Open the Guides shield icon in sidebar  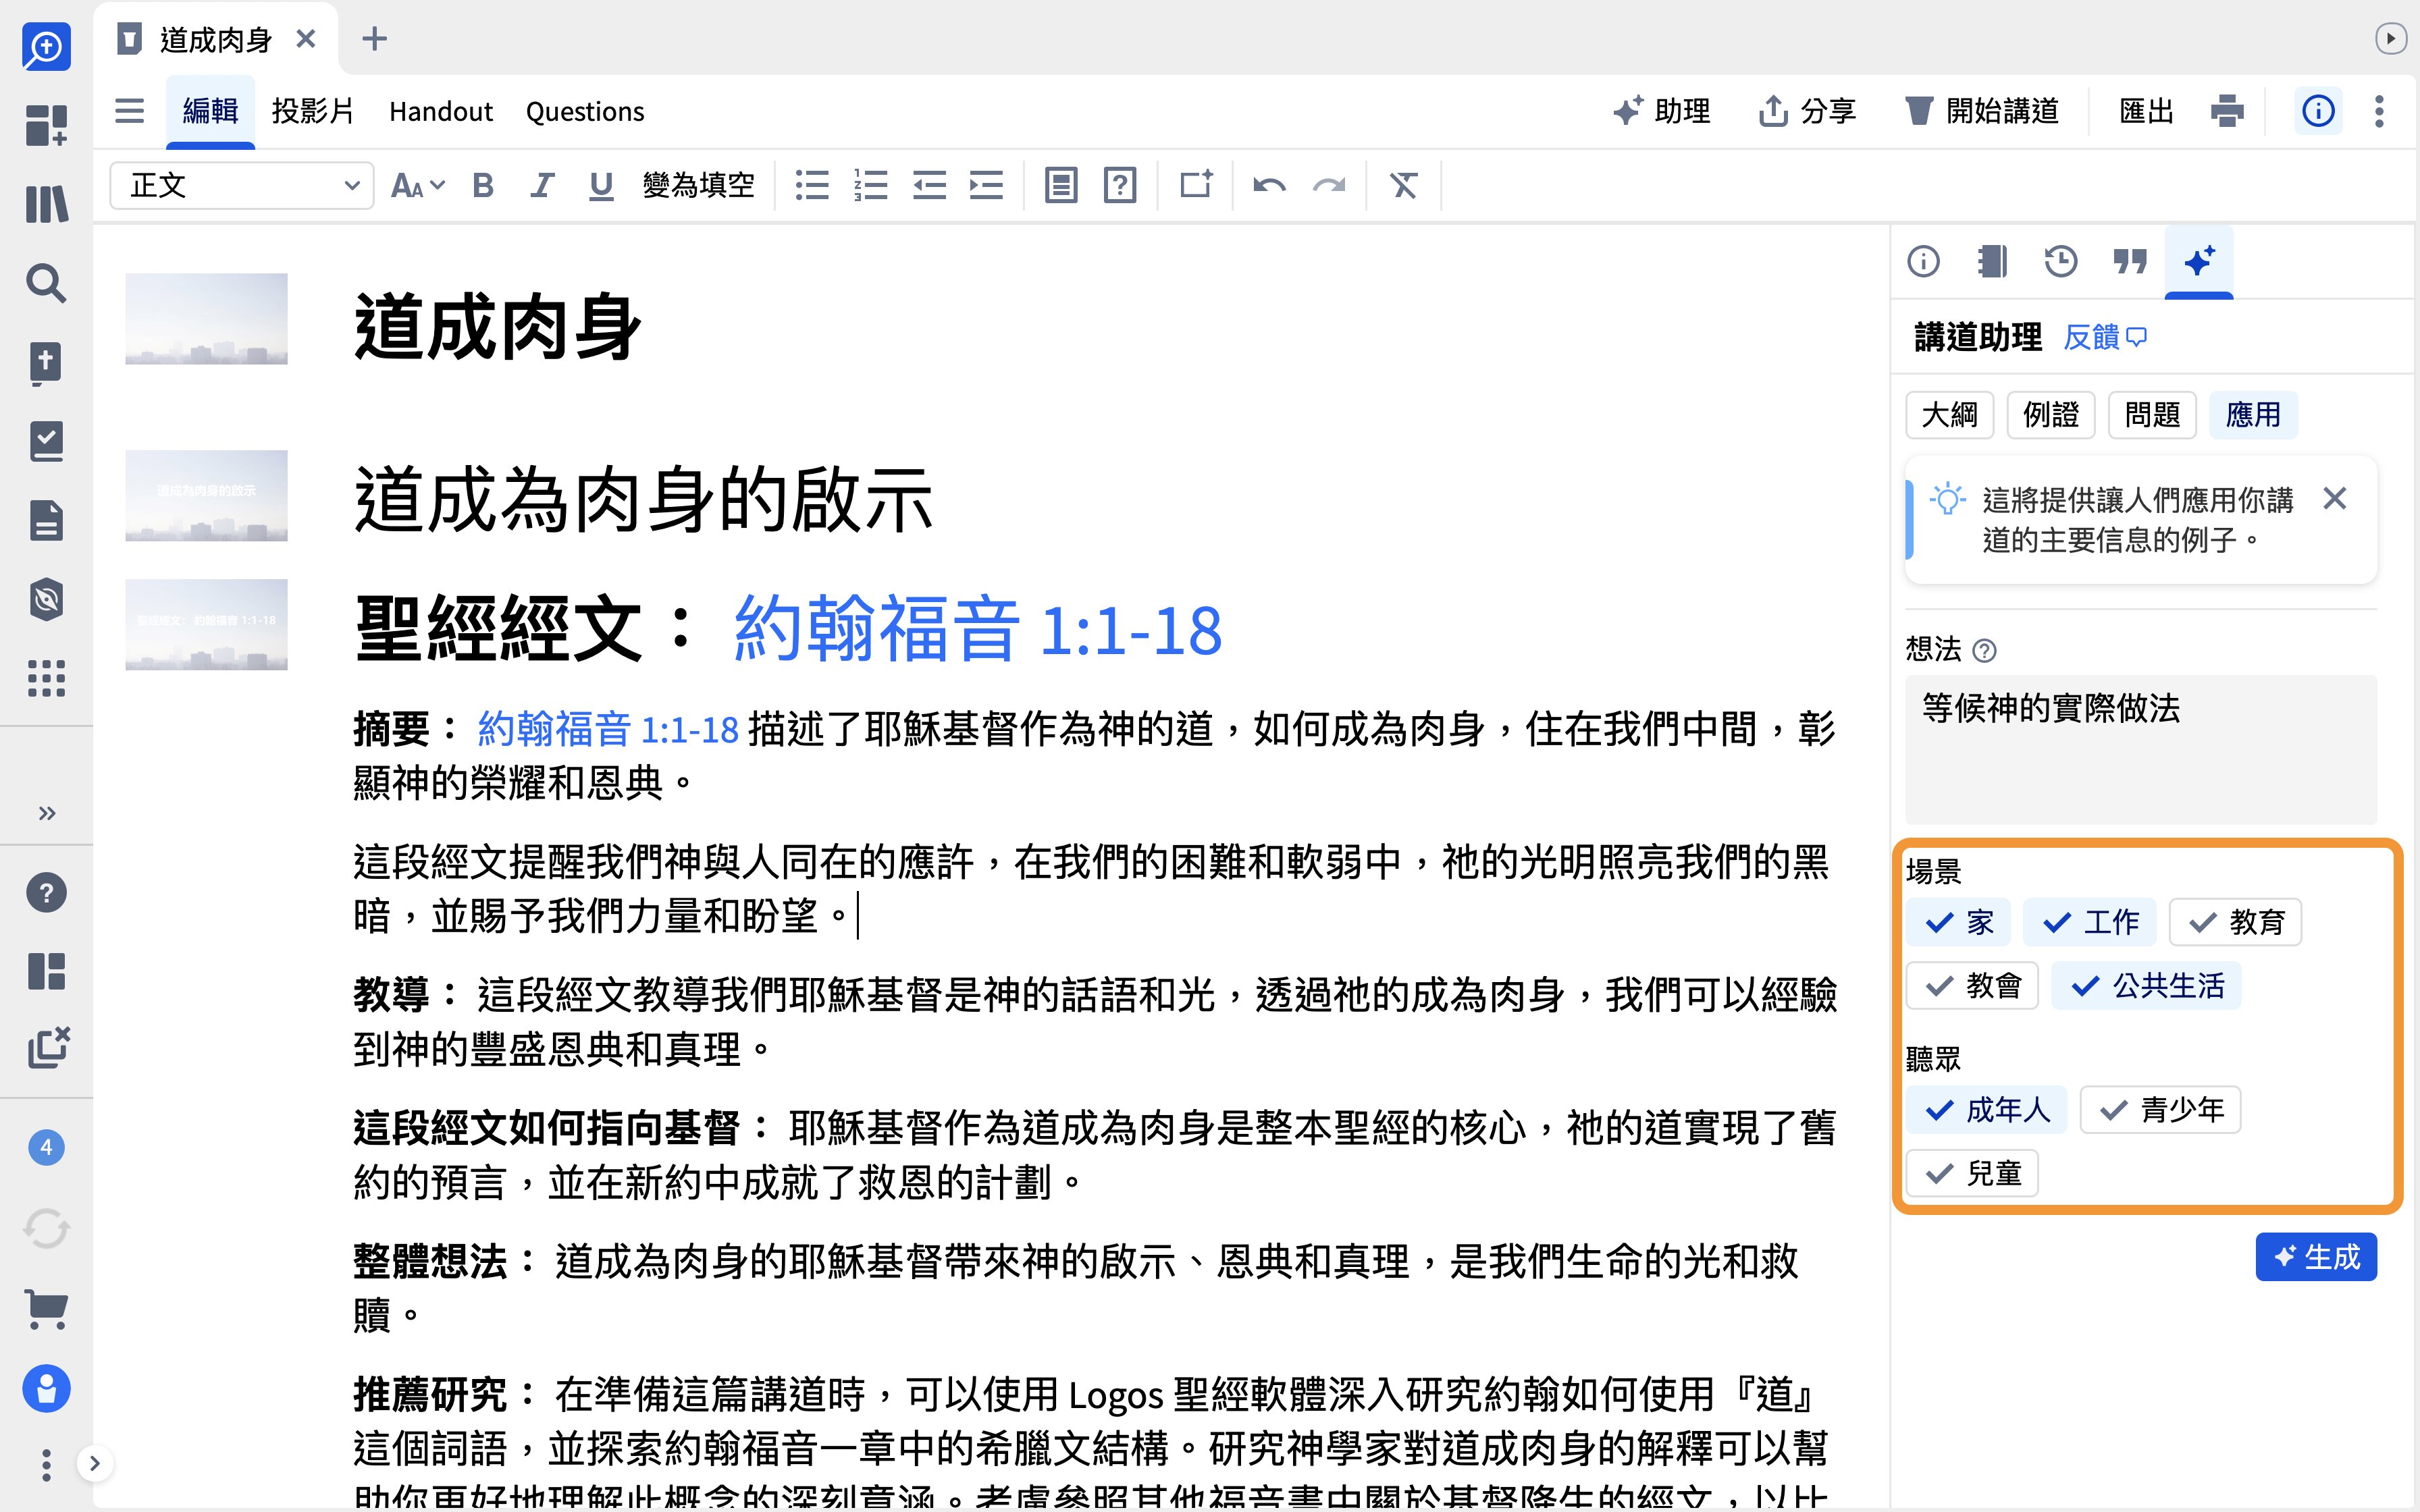(46, 599)
